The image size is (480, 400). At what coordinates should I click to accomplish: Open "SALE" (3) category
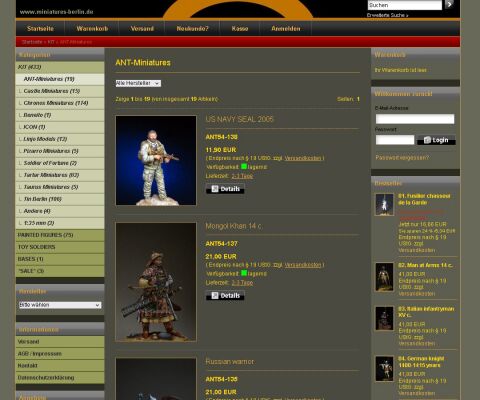(60, 271)
